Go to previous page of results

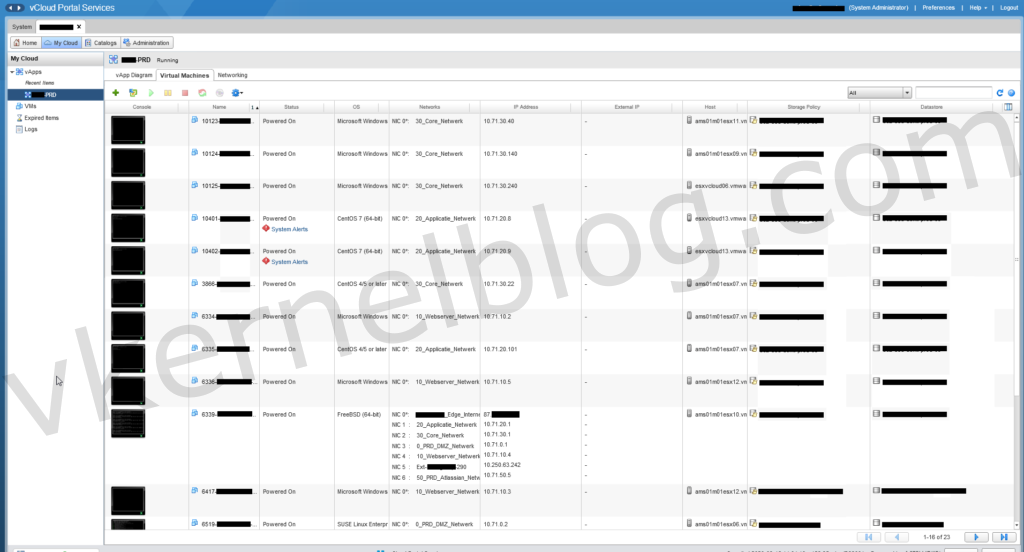point(897,537)
